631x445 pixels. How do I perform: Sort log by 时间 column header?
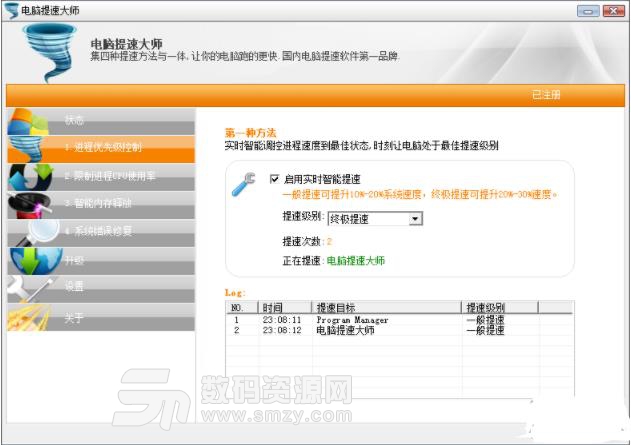pos(285,307)
